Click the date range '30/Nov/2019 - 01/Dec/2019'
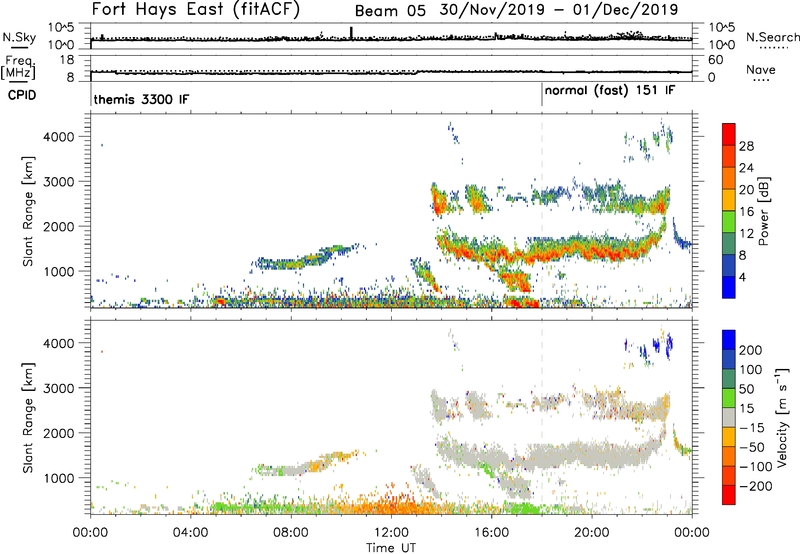 tap(559, 10)
